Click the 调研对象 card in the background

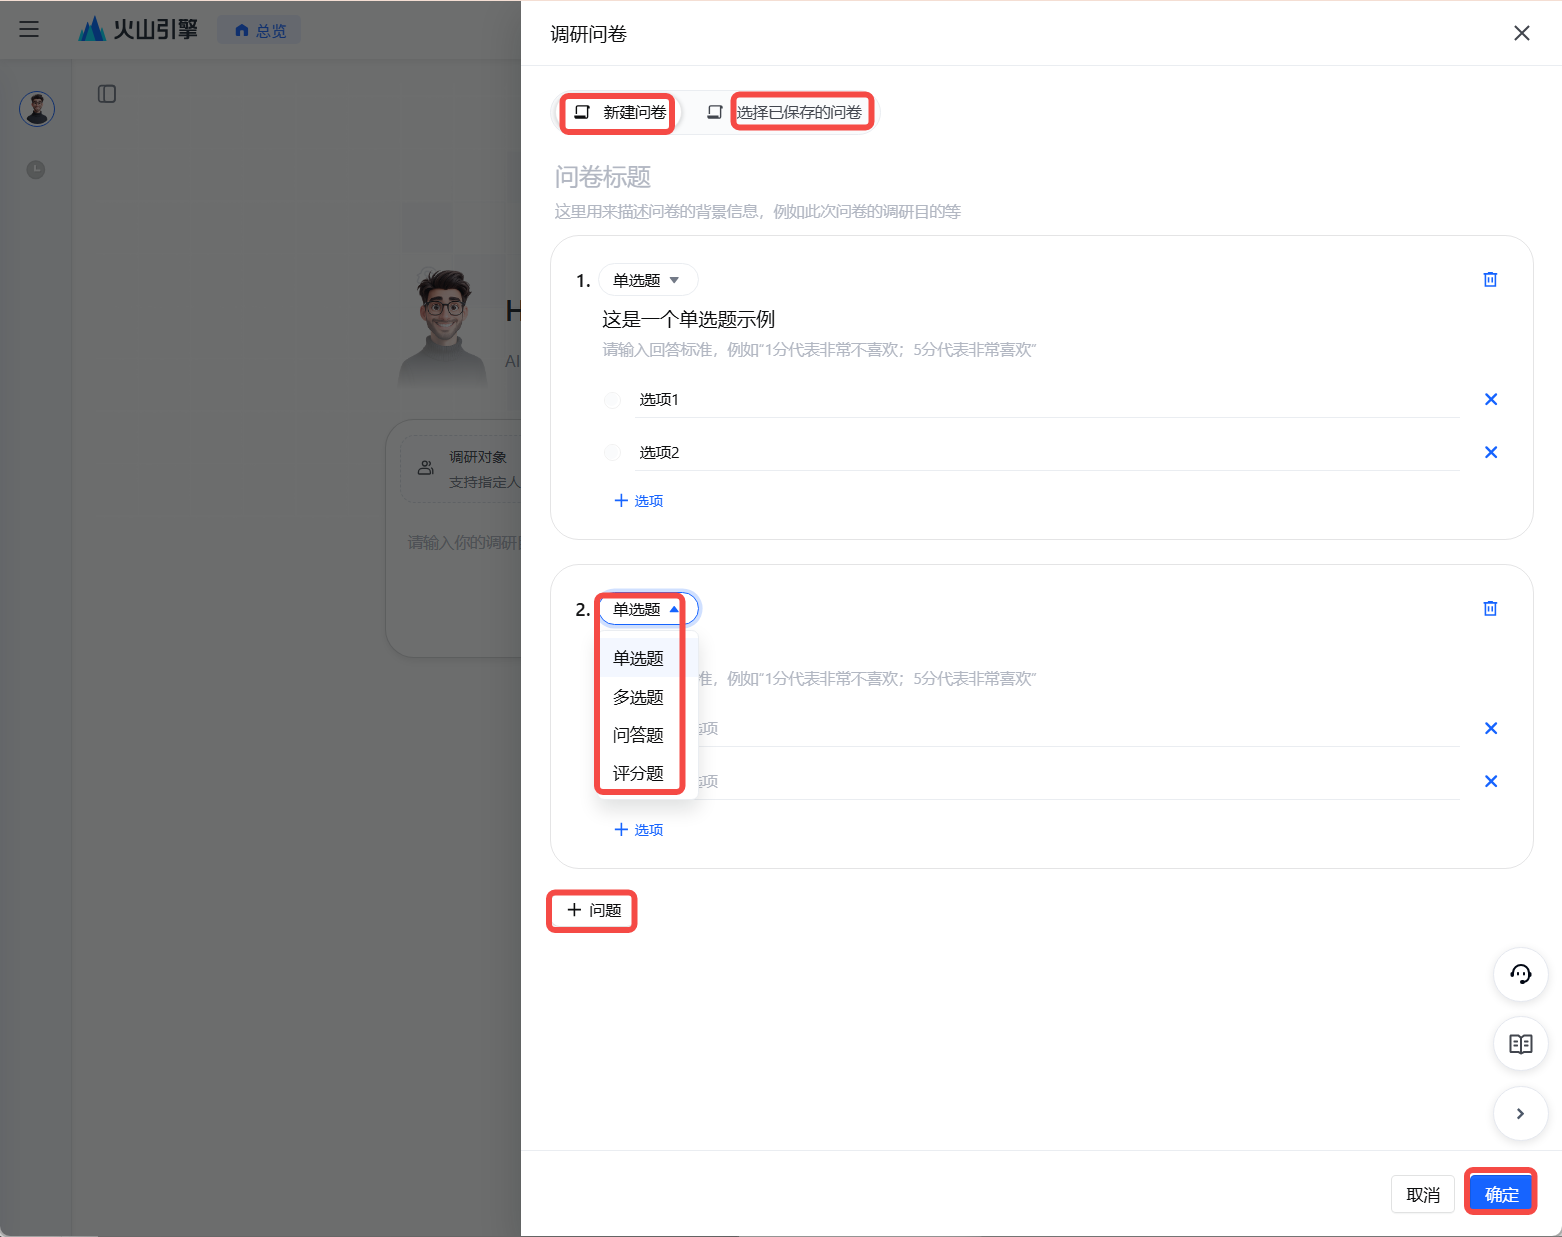461,469
